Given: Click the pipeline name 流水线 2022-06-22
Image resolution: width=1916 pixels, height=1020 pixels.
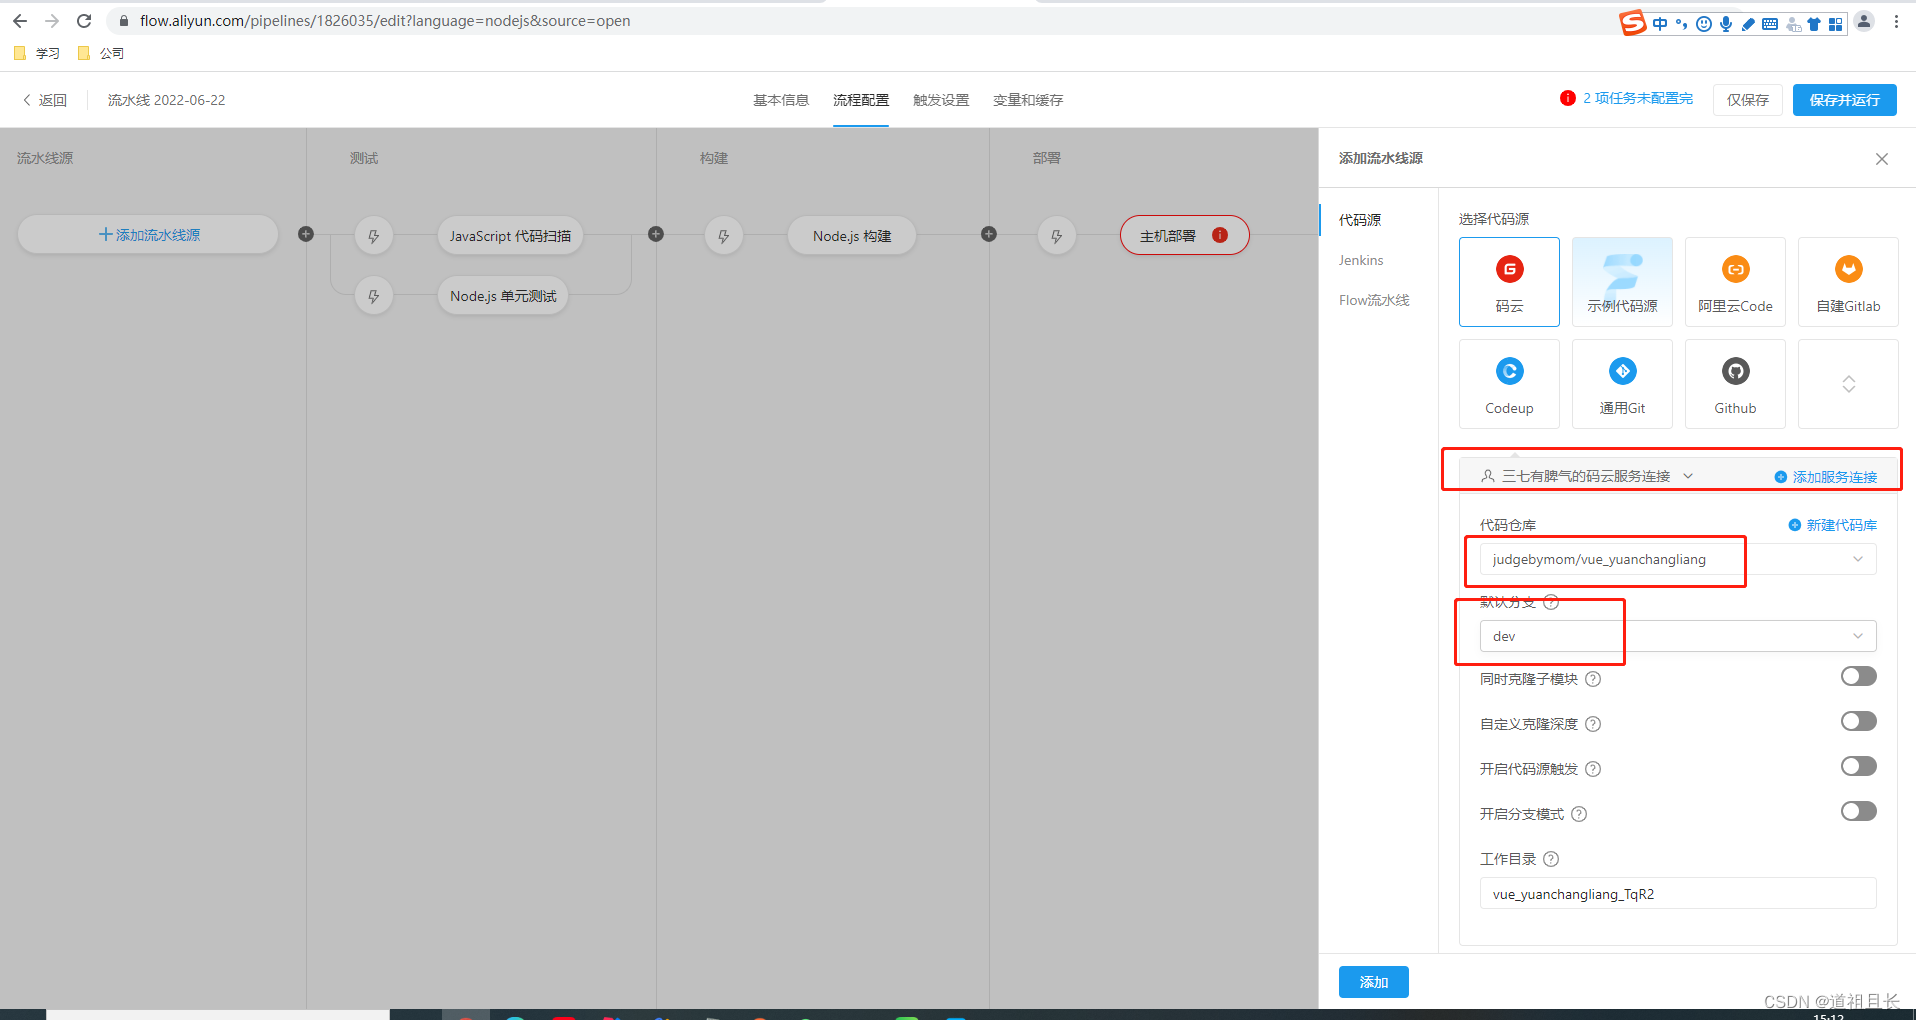Looking at the screenshot, I should point(166,100).
